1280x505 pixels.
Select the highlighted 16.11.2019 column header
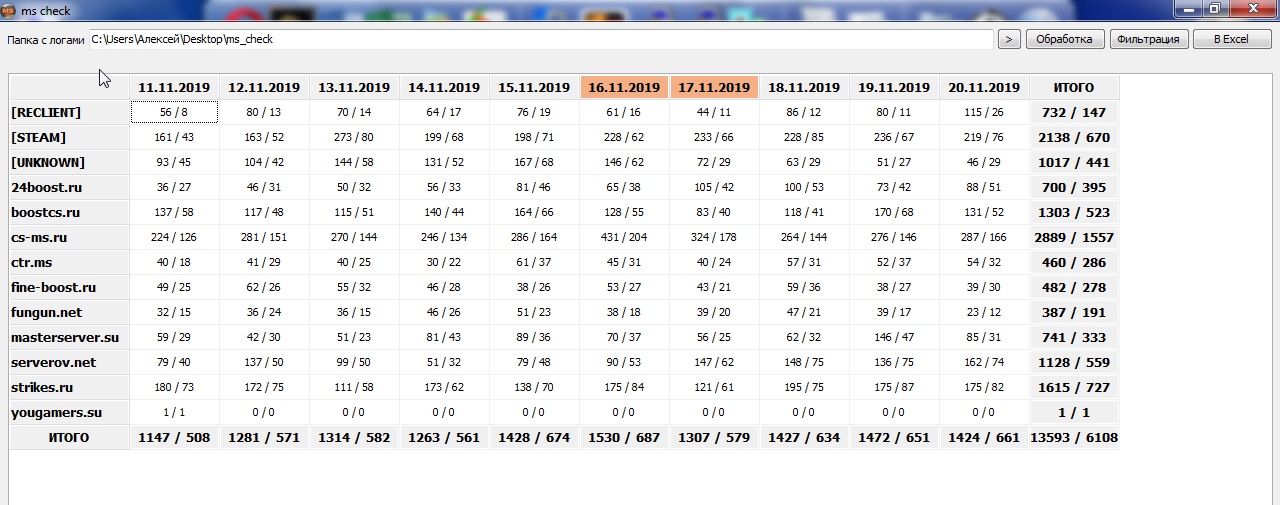point(624,87)
